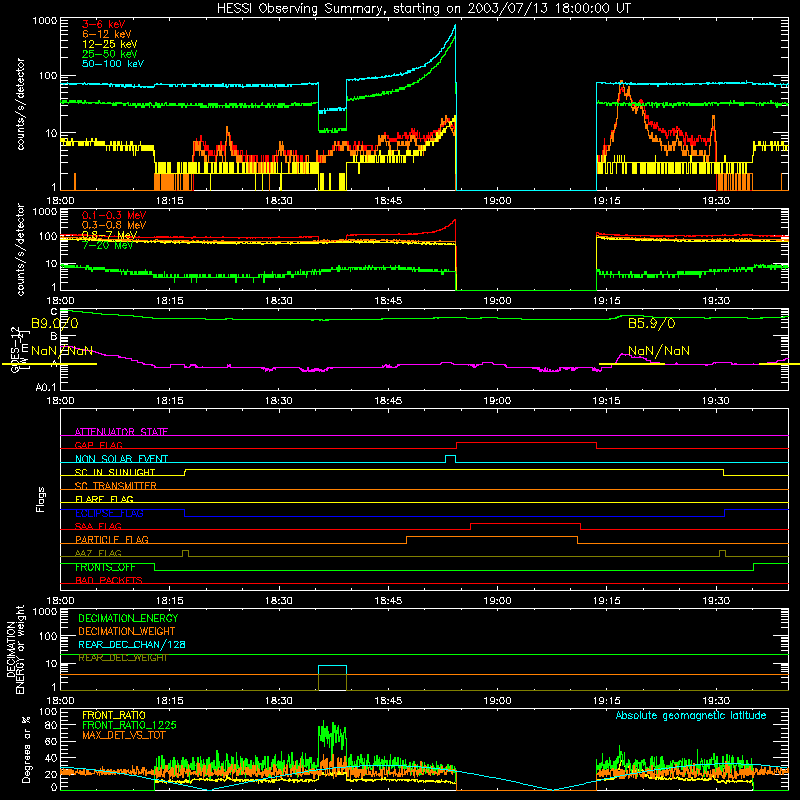800x800 pixels.
Task: Click the 7-20 MeV legend label
Action: (x=108, y=245)
